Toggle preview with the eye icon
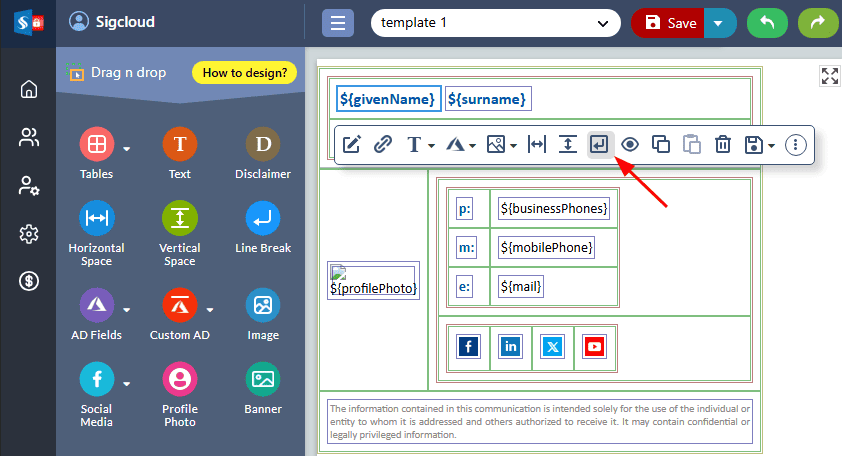The height and width of the screenshot is (456, 842). (629, 144)
